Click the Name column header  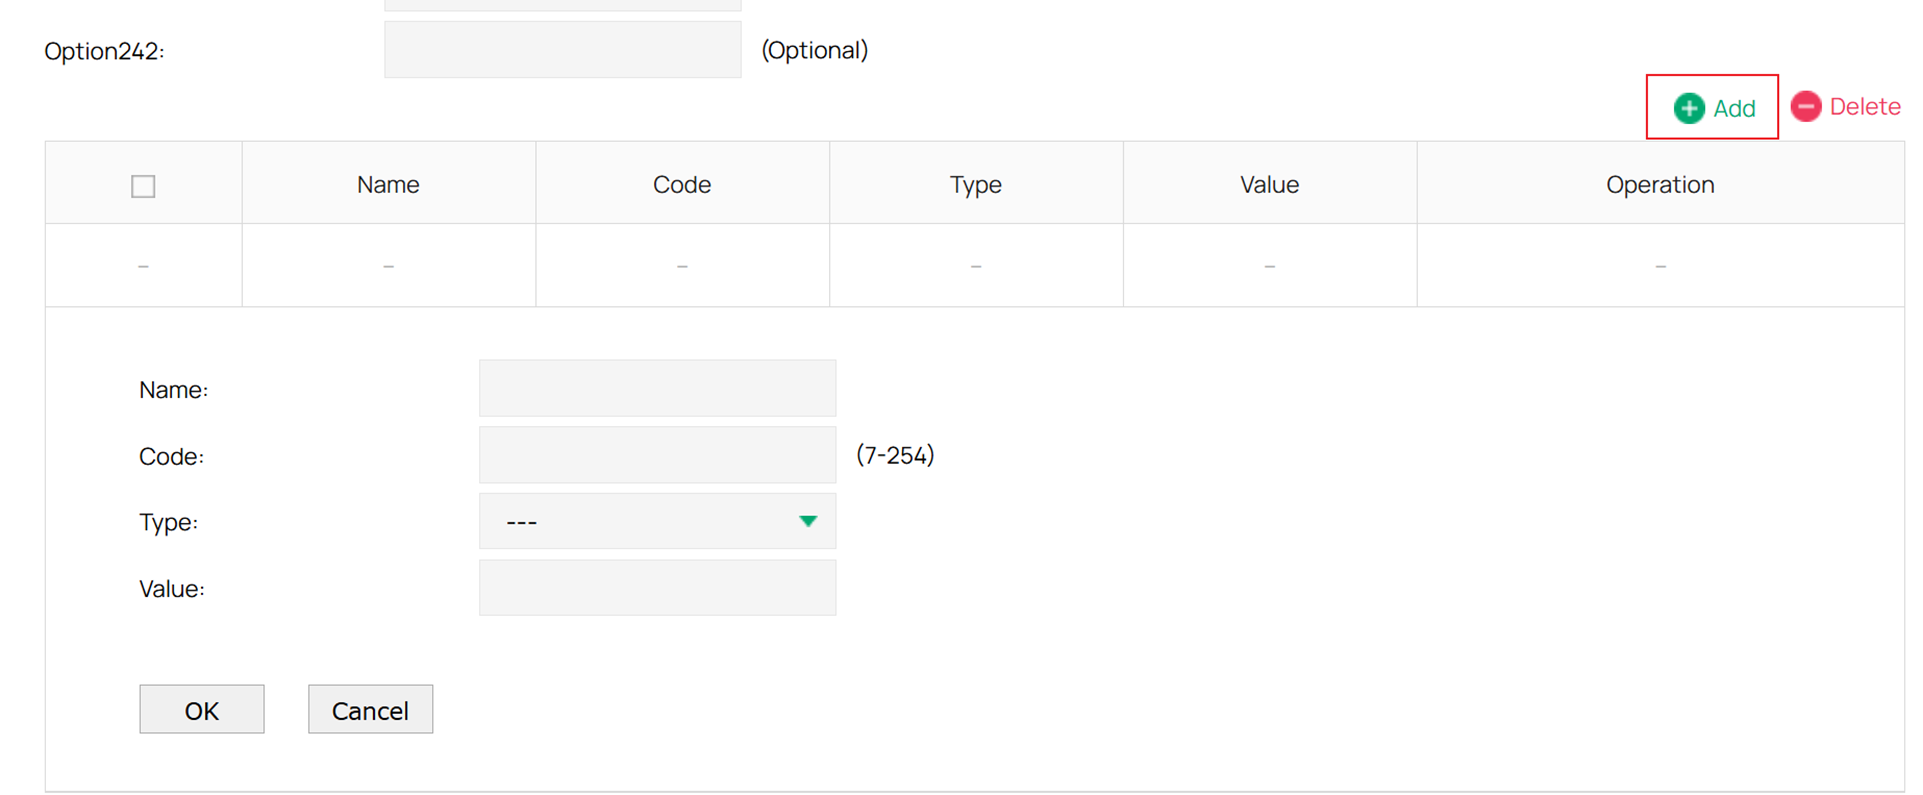pos(388,184)
